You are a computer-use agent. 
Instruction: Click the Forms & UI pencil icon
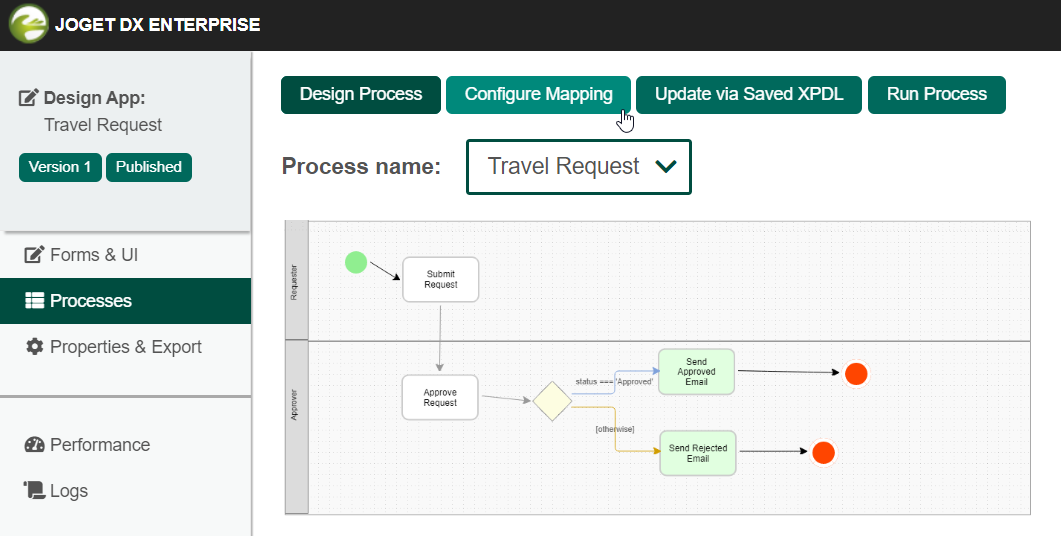coord(35,255)
